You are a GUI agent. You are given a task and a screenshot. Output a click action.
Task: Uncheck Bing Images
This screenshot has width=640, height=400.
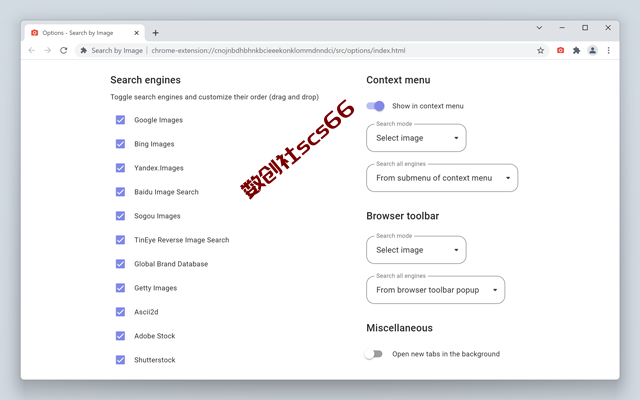pos(120,144)
